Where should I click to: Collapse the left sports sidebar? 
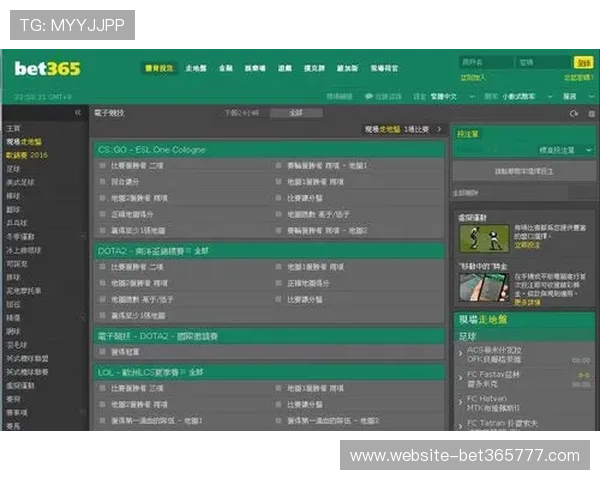(78, 113)
